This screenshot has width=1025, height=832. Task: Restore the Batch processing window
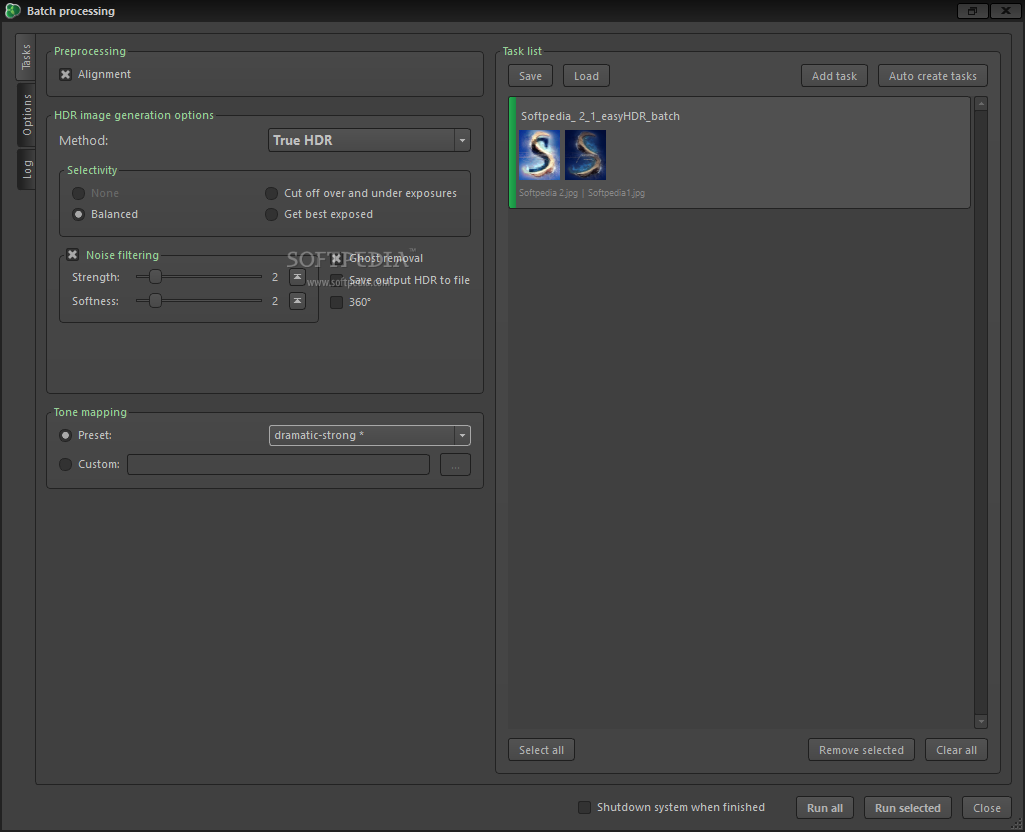tap(973, 10)
